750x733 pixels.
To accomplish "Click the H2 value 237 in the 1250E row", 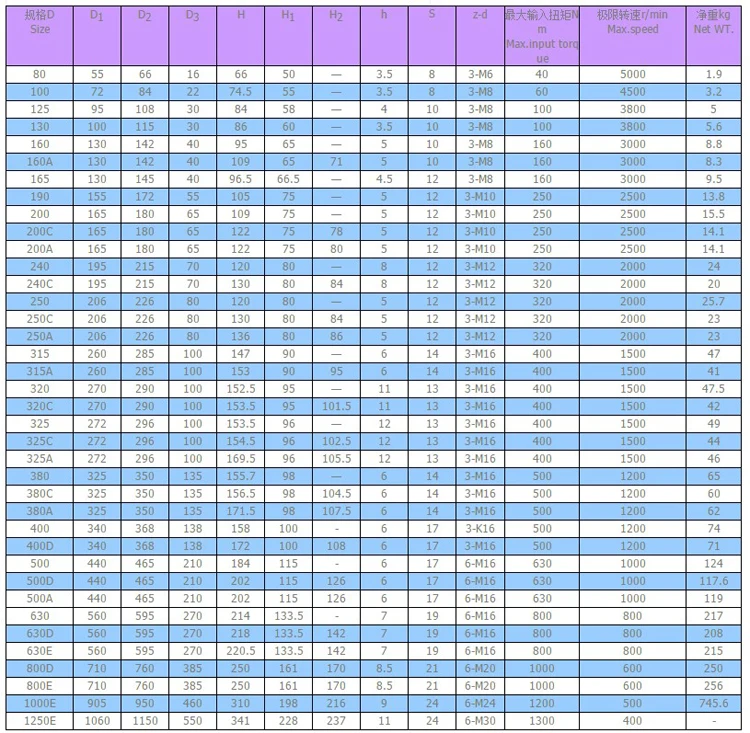I will (x=336, y=721).
